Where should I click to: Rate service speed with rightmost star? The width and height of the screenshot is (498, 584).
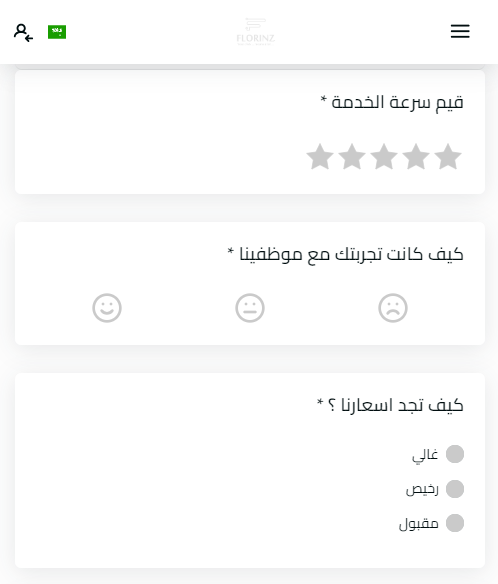[448, 157]
